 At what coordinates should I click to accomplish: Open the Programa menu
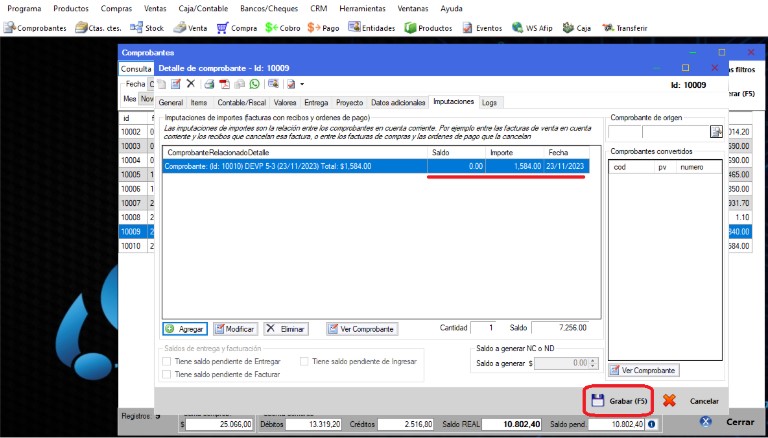24,8
